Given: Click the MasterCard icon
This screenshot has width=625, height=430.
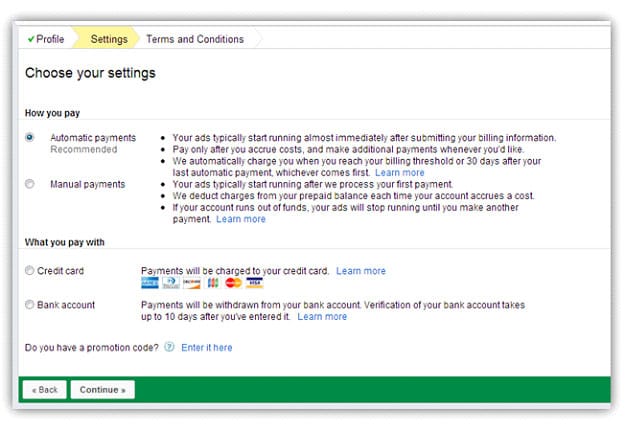Looking at the screenshot, I should coord(233,283).
